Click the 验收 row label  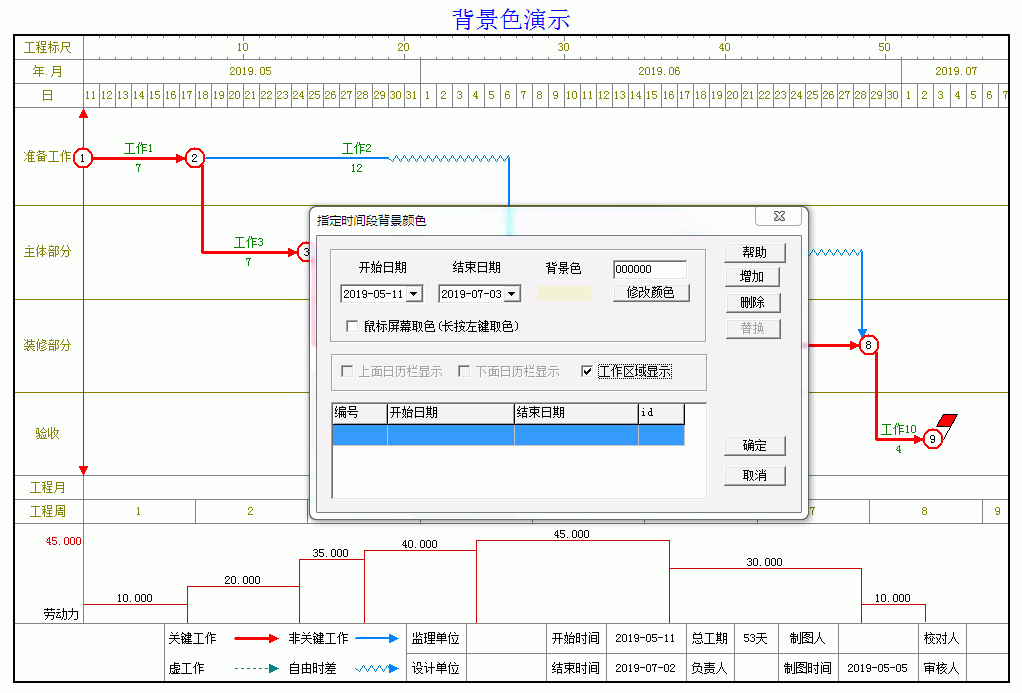pyautogui.click(x=48, y=434)
